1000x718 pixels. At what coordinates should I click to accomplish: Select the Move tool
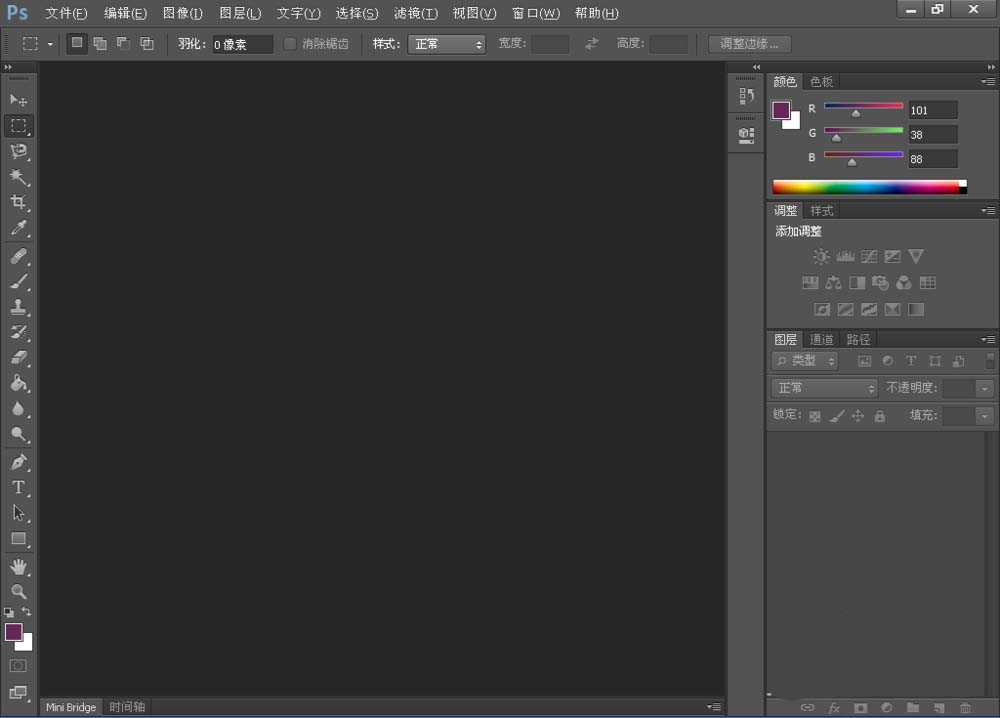[x=18, y=100]
